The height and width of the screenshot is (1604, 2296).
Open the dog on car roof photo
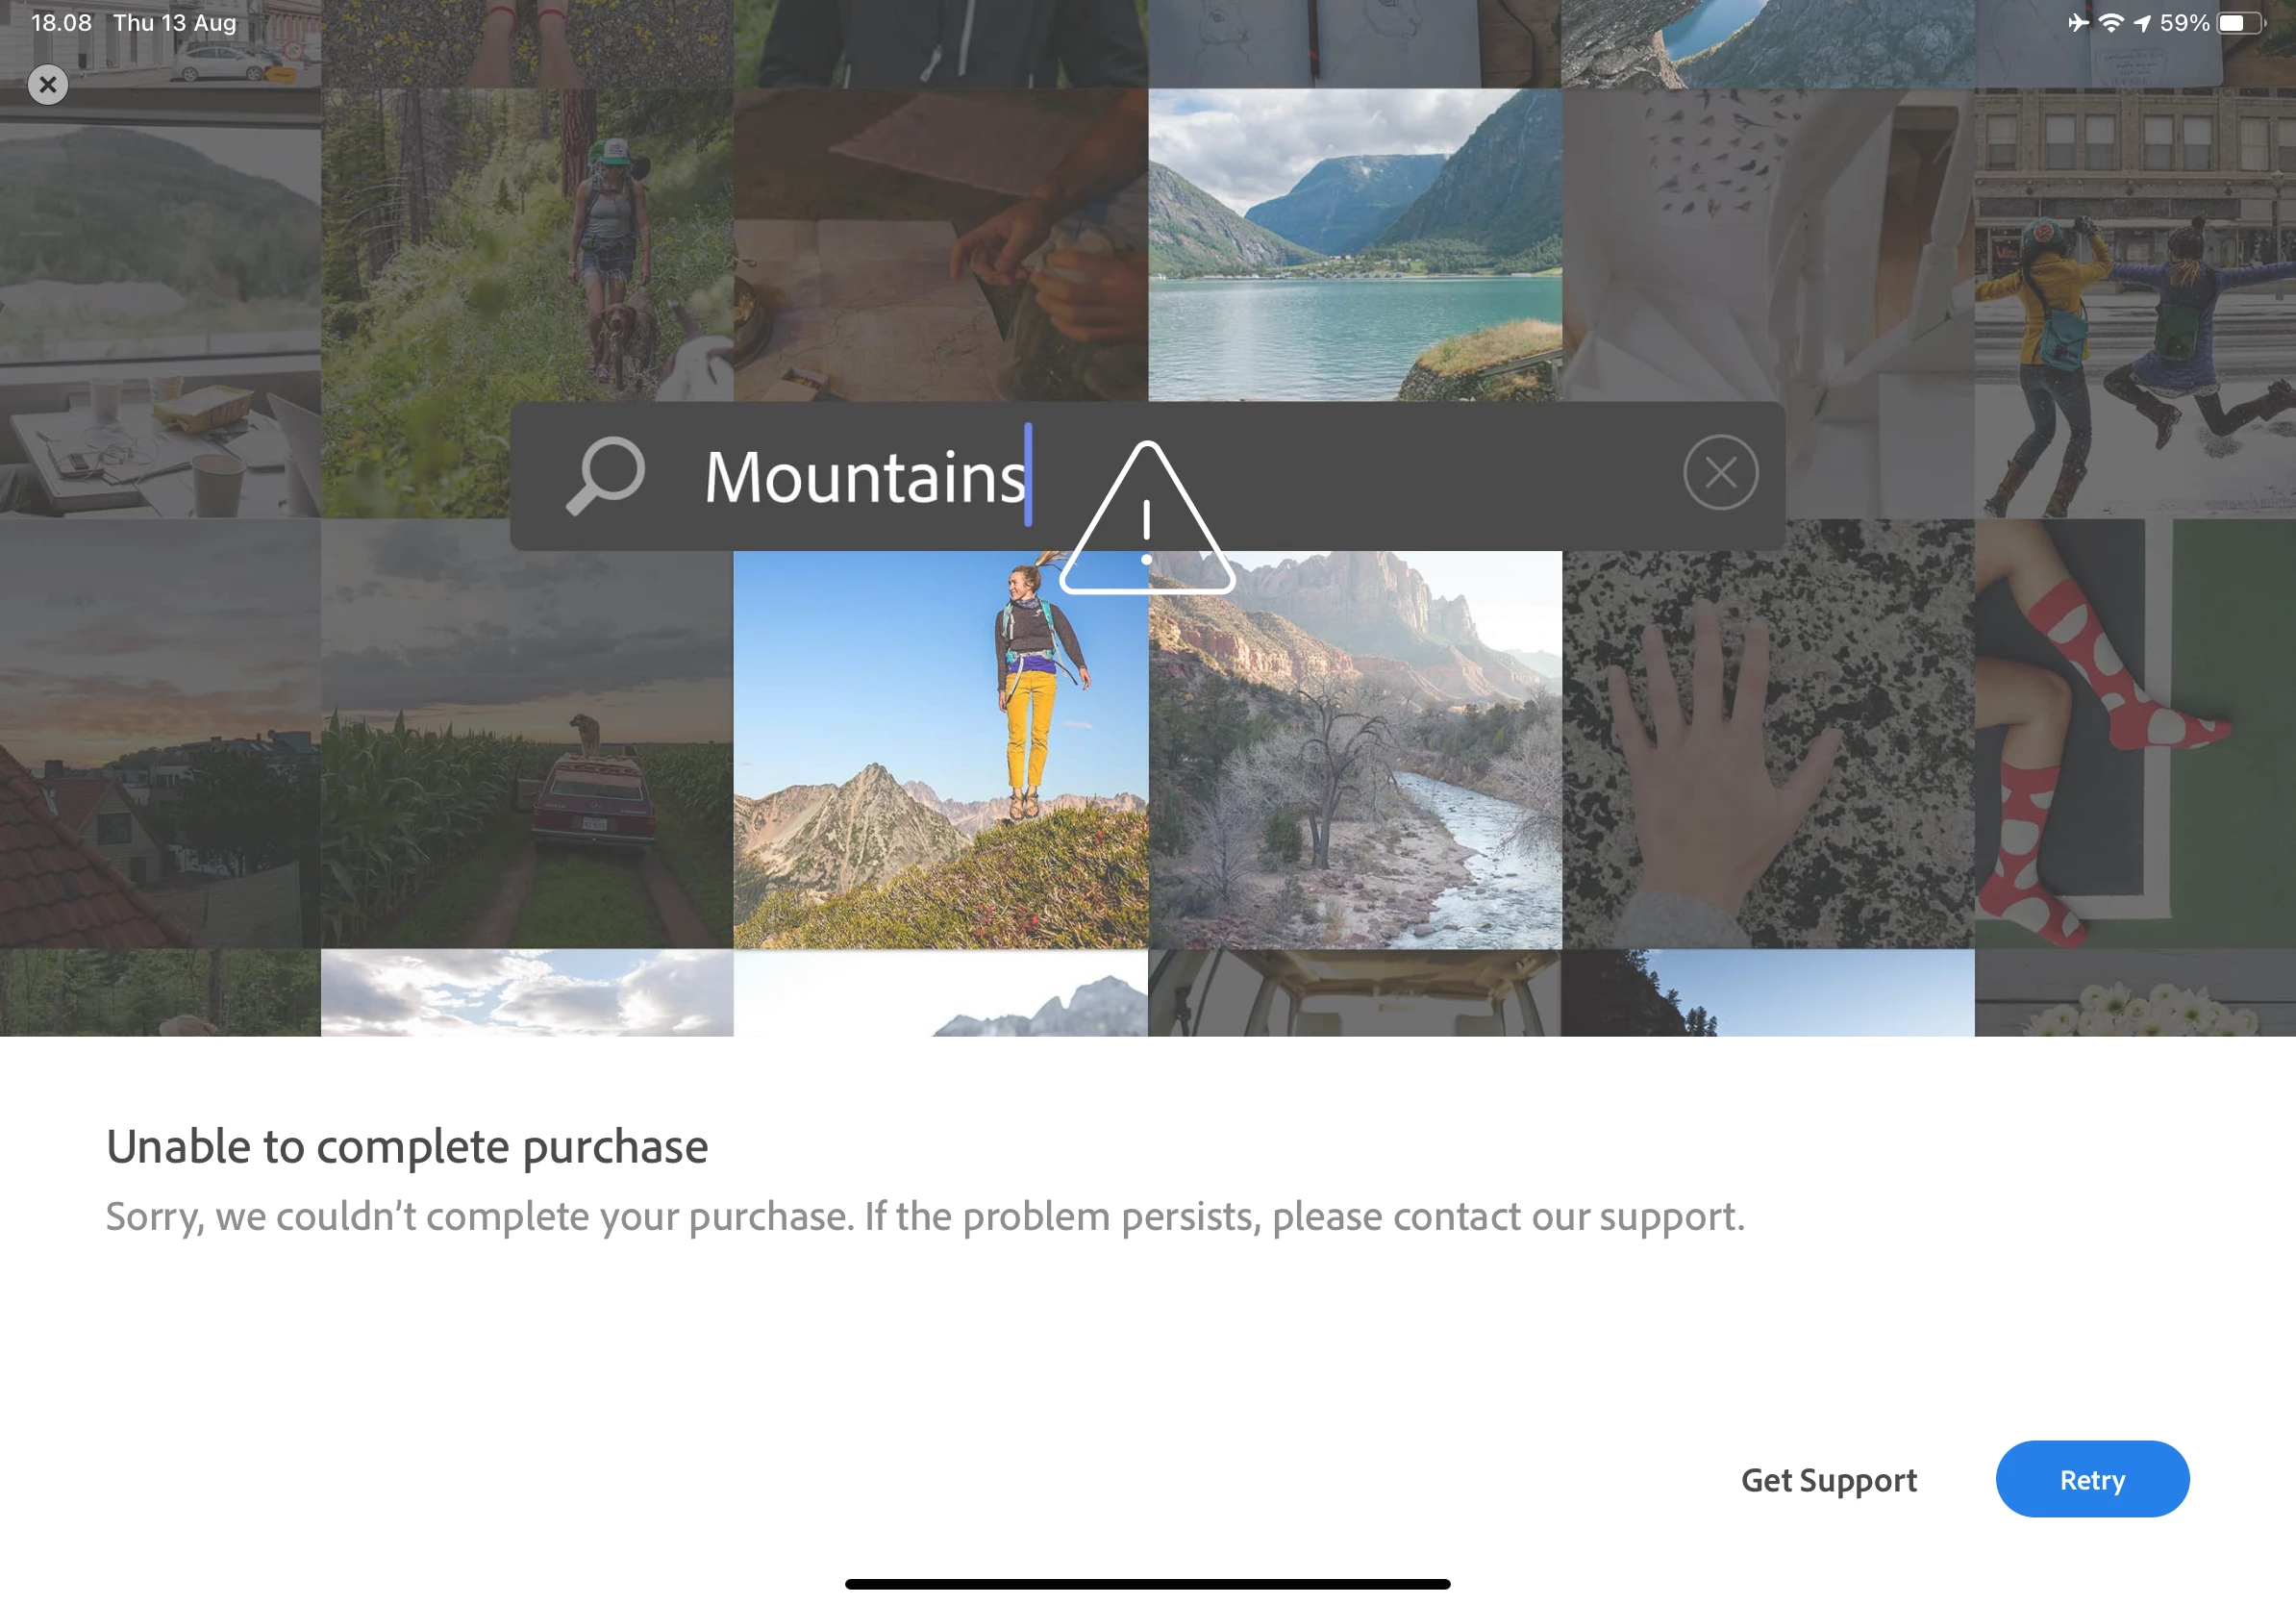tap(527, 734)
